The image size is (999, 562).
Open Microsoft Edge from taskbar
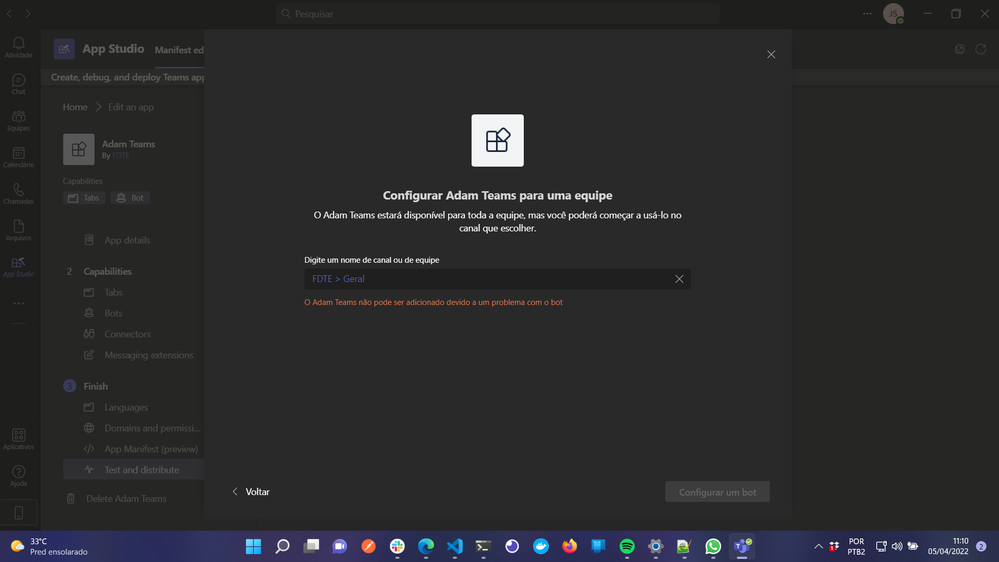point(426,546)
